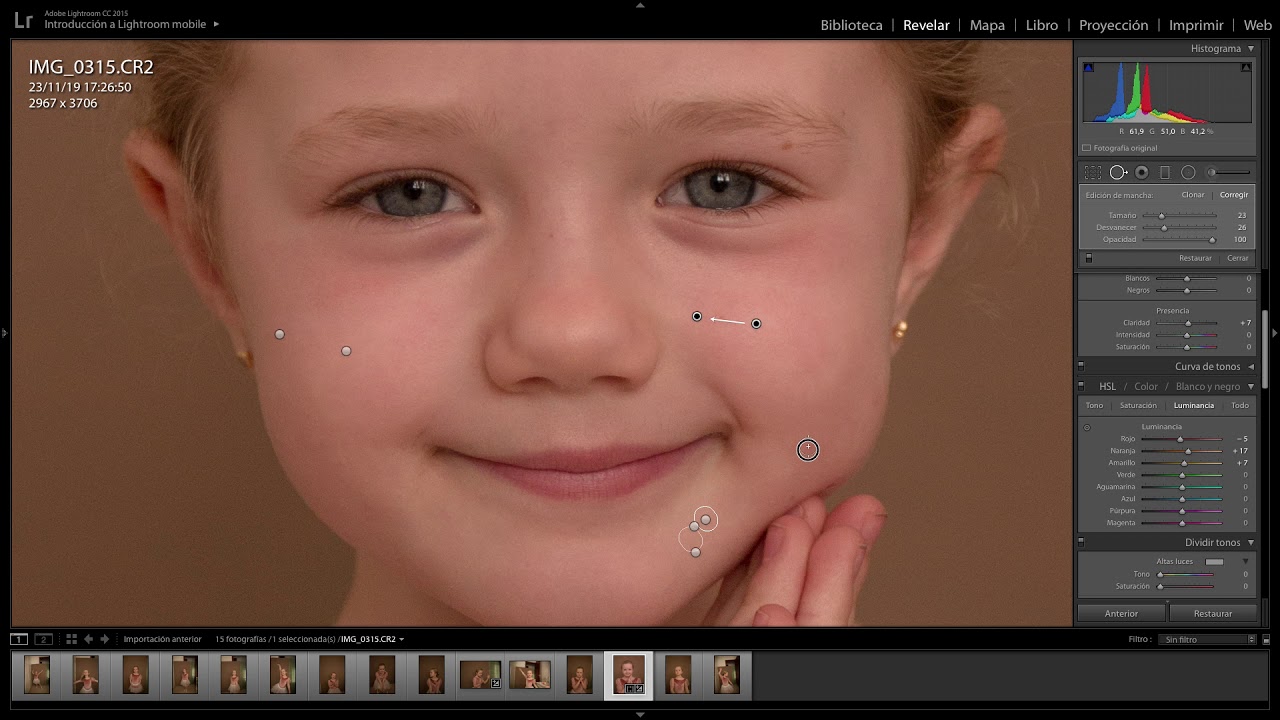Switch HSL view to Todo tab
The width and height of the screenshot is (1280, 720).
click(x=1240, y=406)
